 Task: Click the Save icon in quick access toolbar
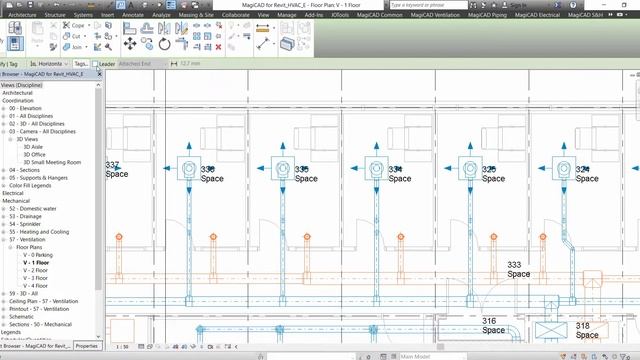pos(30,5)
